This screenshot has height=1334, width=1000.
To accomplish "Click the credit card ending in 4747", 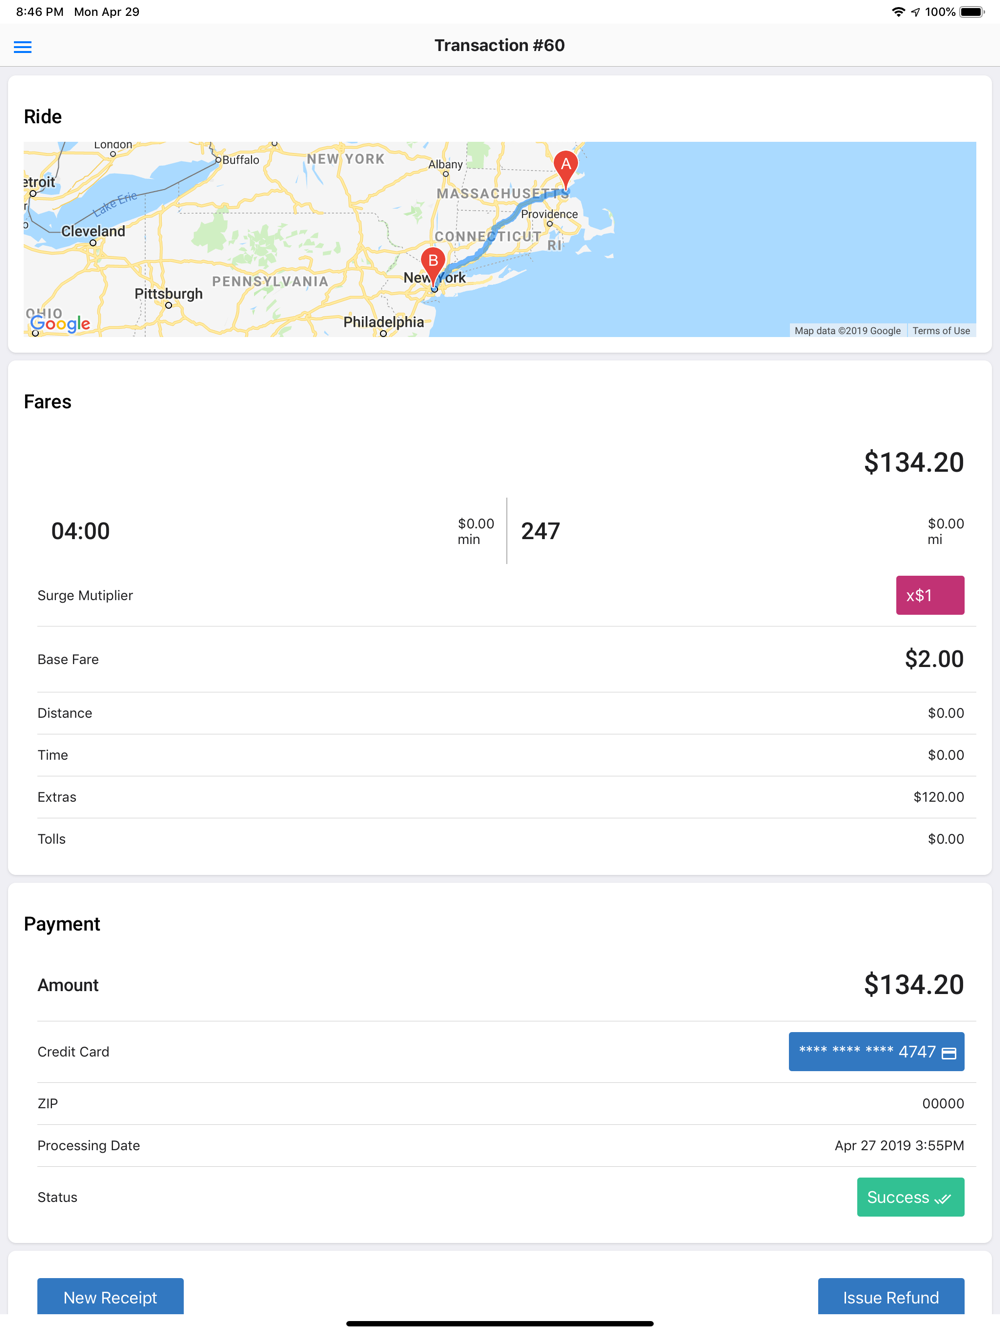I will pyautogui.click(x=876, y=1052).
